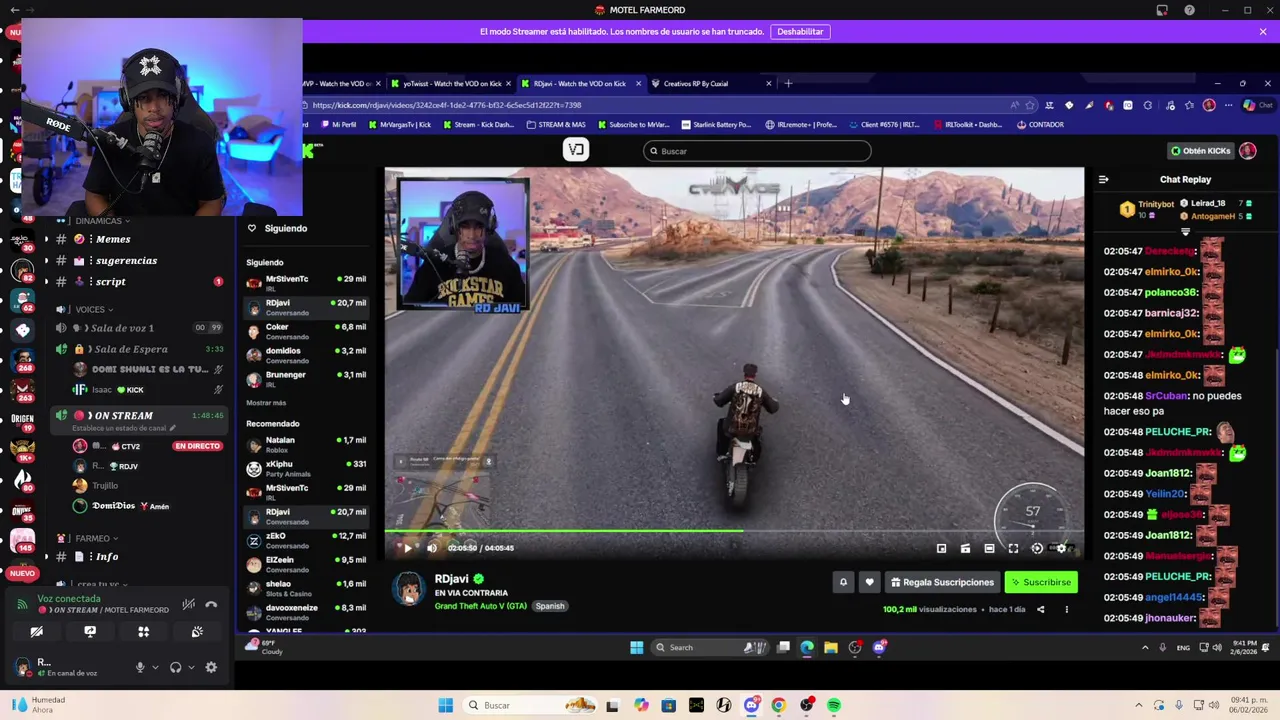Open Discord microphone input options arrow
Viewport: 1280px width, 720px height.
155,668
